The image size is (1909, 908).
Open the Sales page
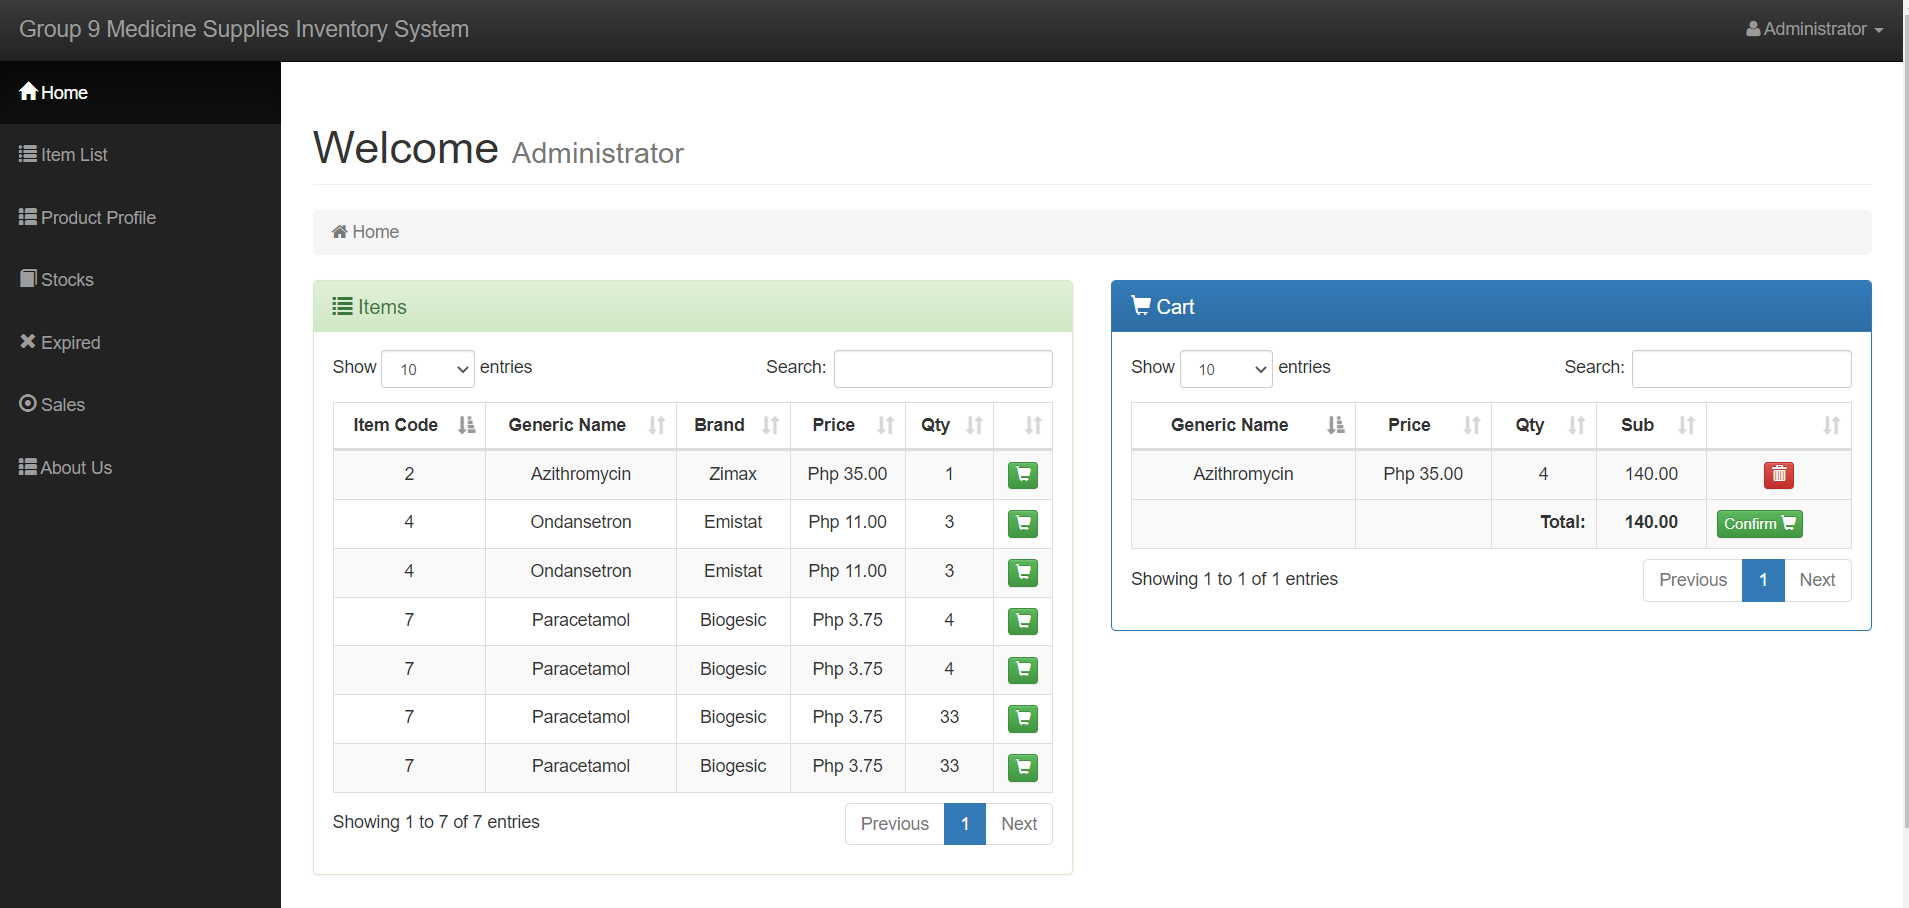coord(140,405)
